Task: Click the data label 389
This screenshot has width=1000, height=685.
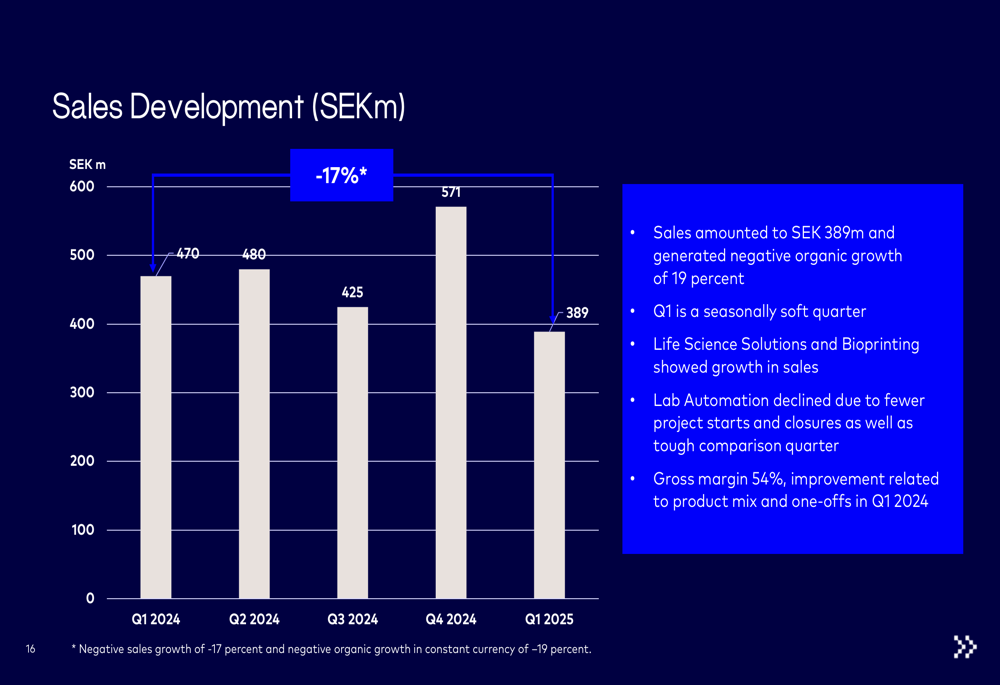Action: pos(577,313)
